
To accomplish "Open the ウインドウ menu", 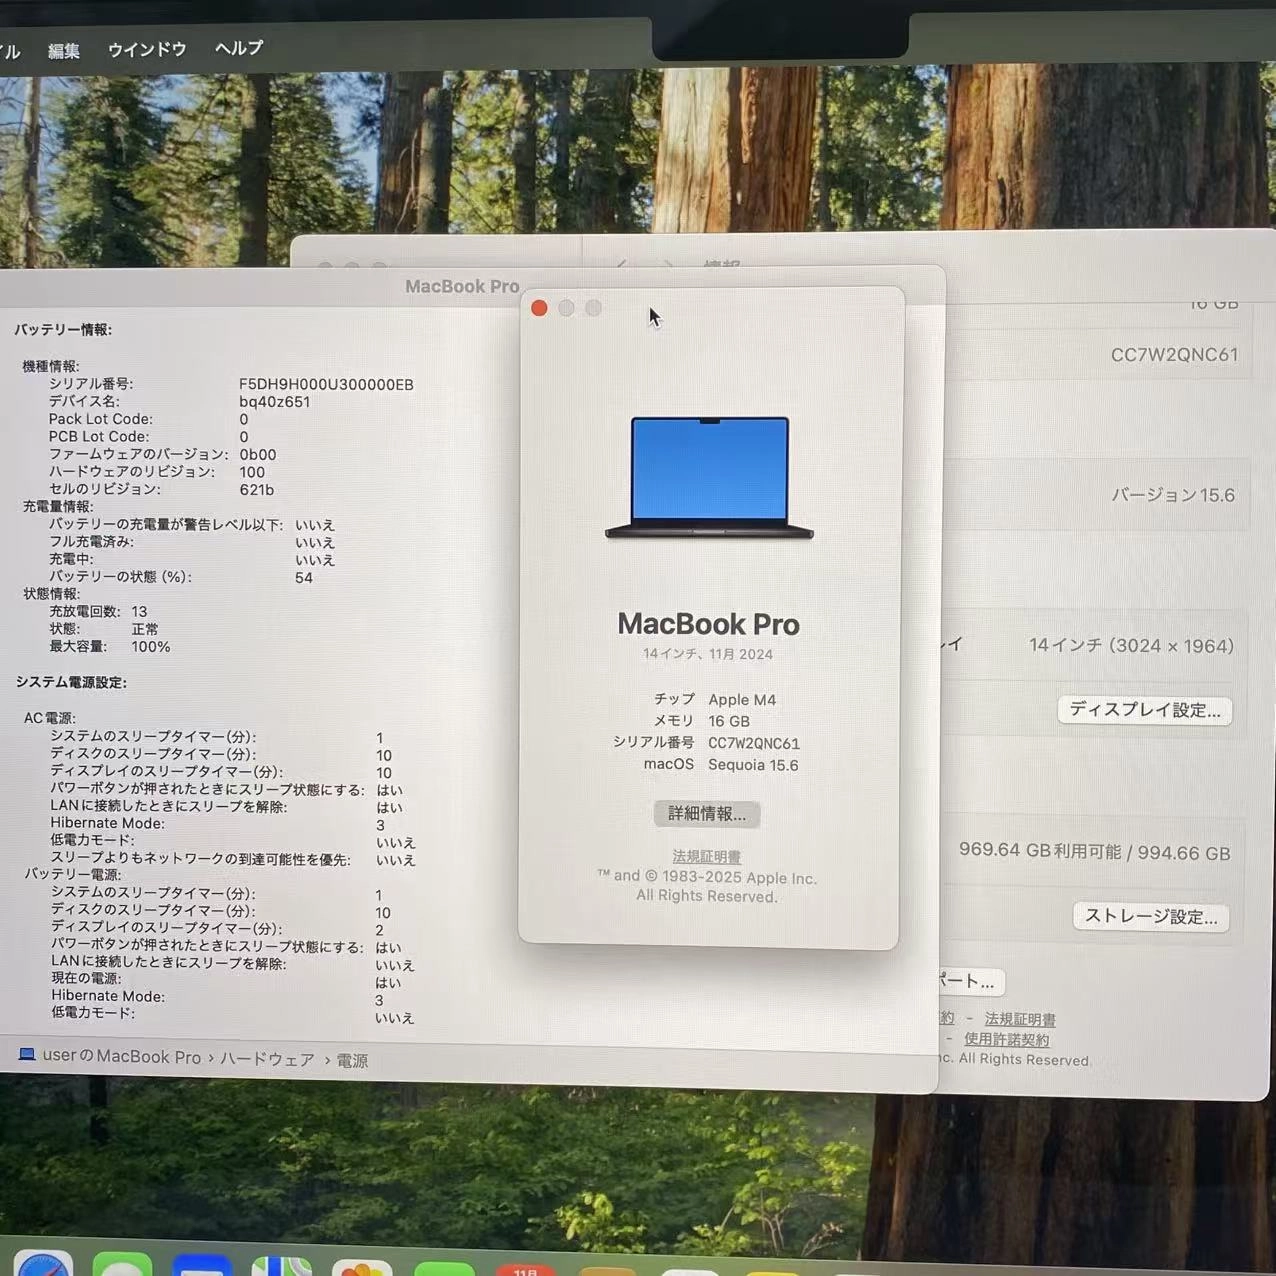I will (146, 50).
